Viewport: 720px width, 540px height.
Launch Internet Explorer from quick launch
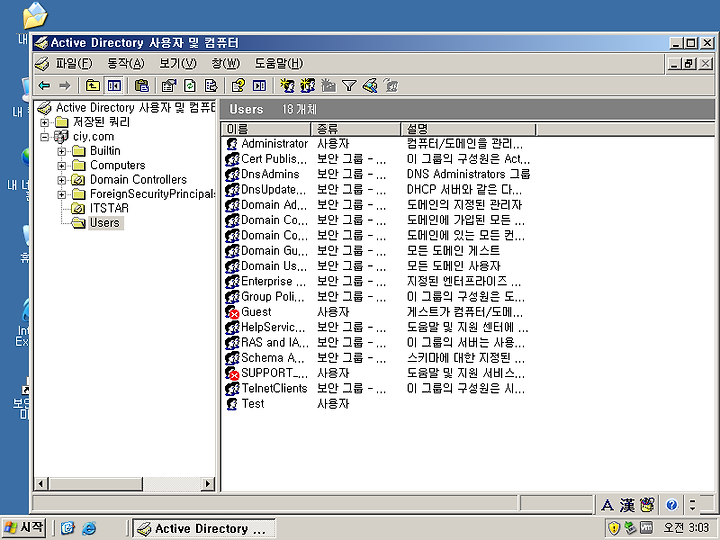click(89, 529)
